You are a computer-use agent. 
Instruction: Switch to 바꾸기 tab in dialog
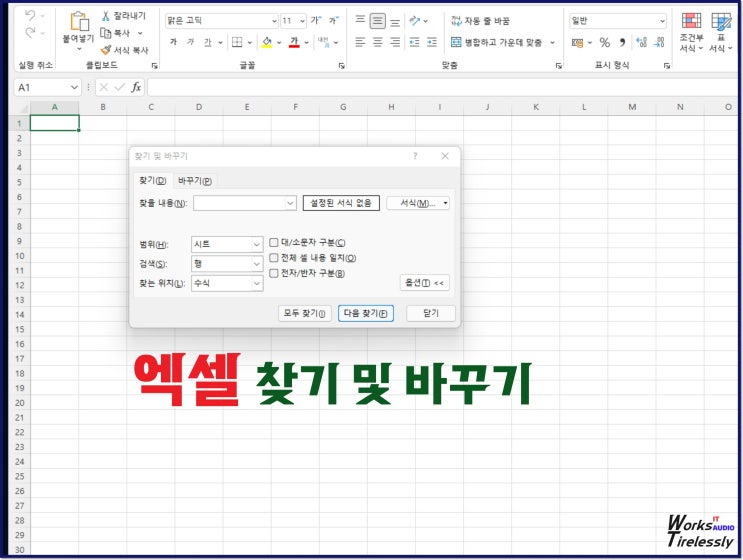click(195, 181)
